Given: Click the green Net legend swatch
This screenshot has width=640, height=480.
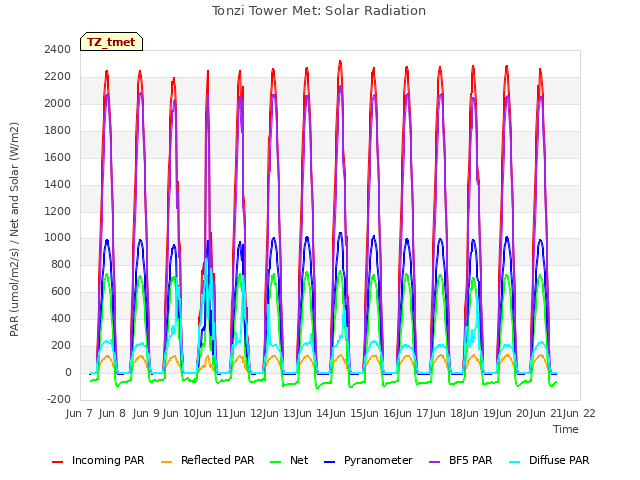Looking at the screenshot, I should (276, 462).
